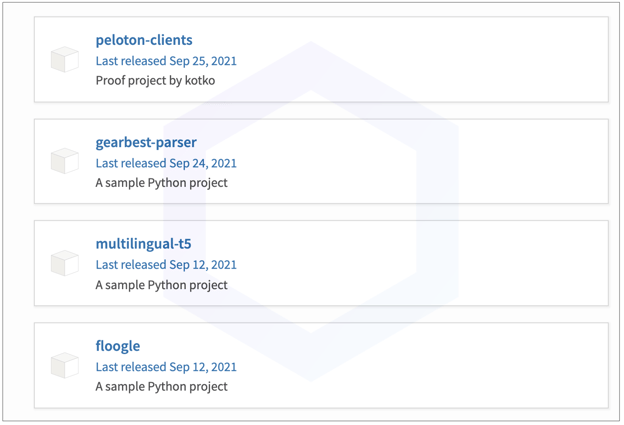
Task: Open the gearbest-parser project link
Action: (x=146, y=142)
